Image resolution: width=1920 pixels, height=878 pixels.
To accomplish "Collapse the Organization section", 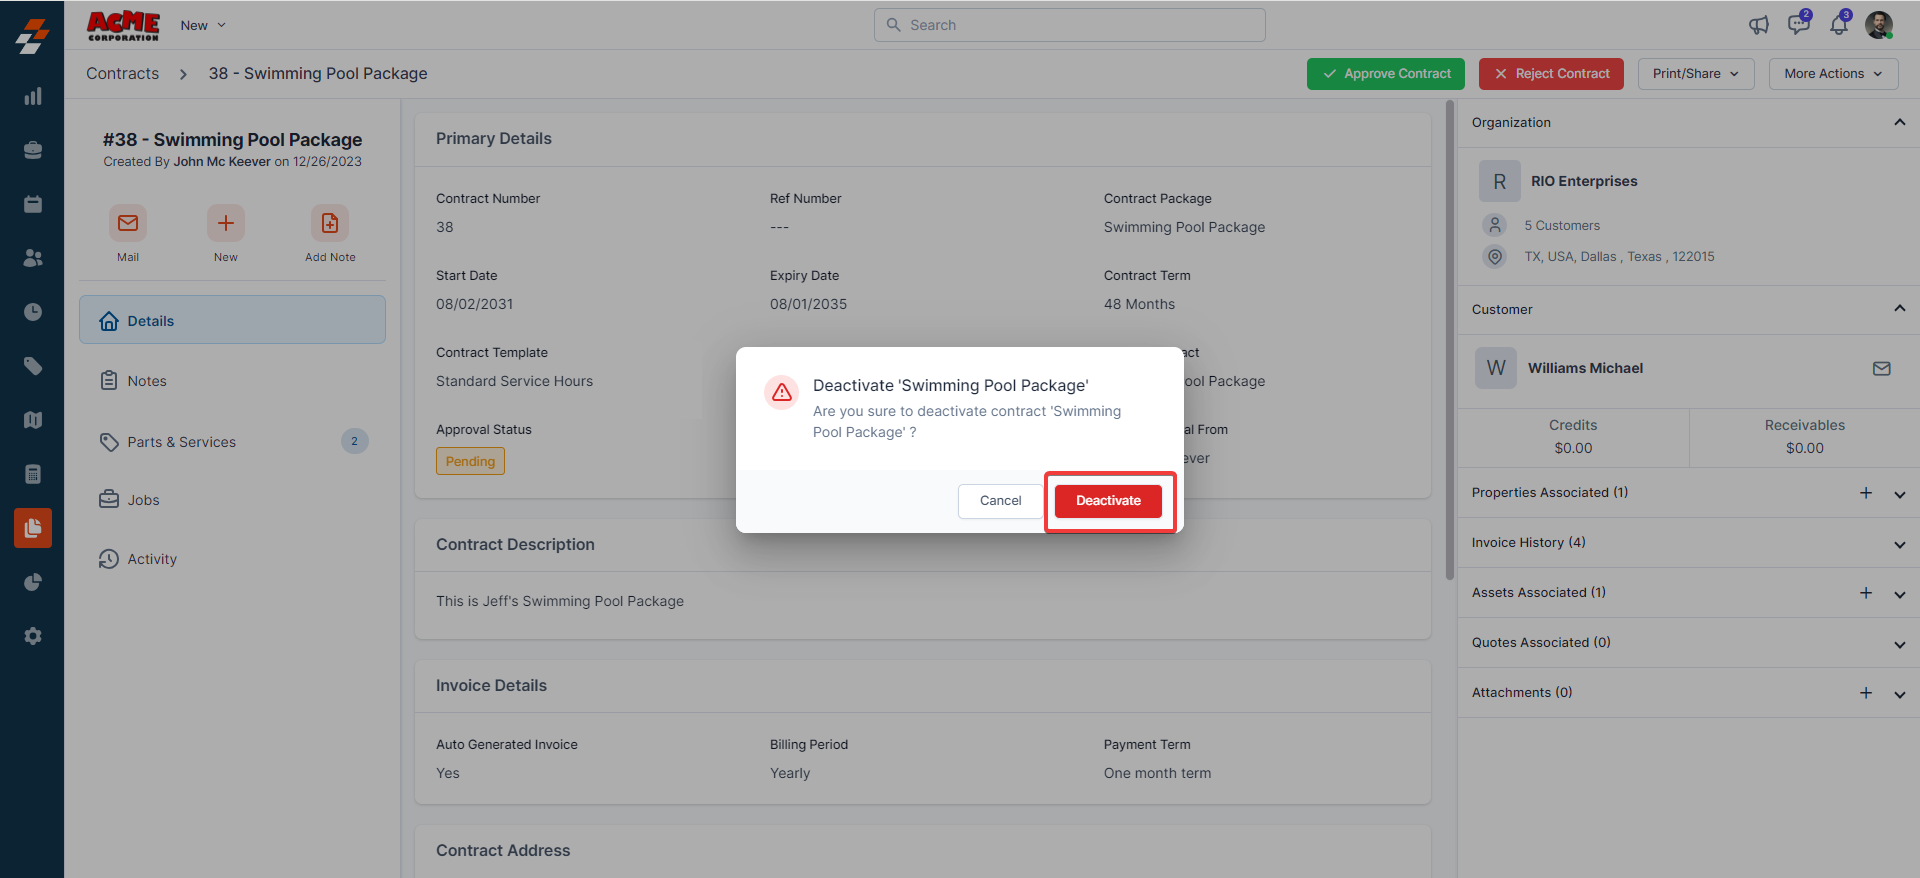I will click(x=1899, y=122).
